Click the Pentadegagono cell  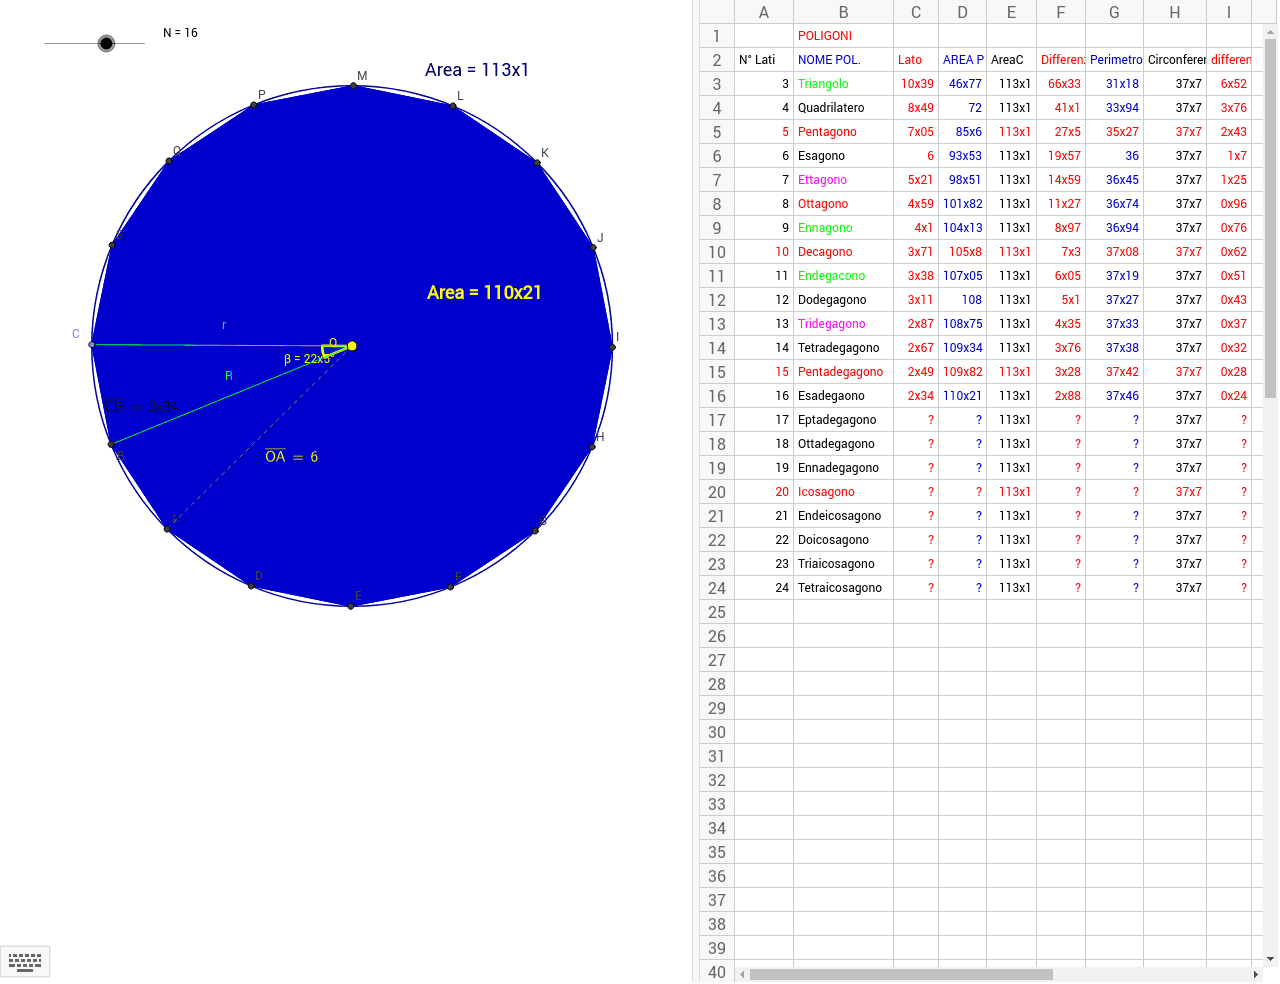click(844, 372)
